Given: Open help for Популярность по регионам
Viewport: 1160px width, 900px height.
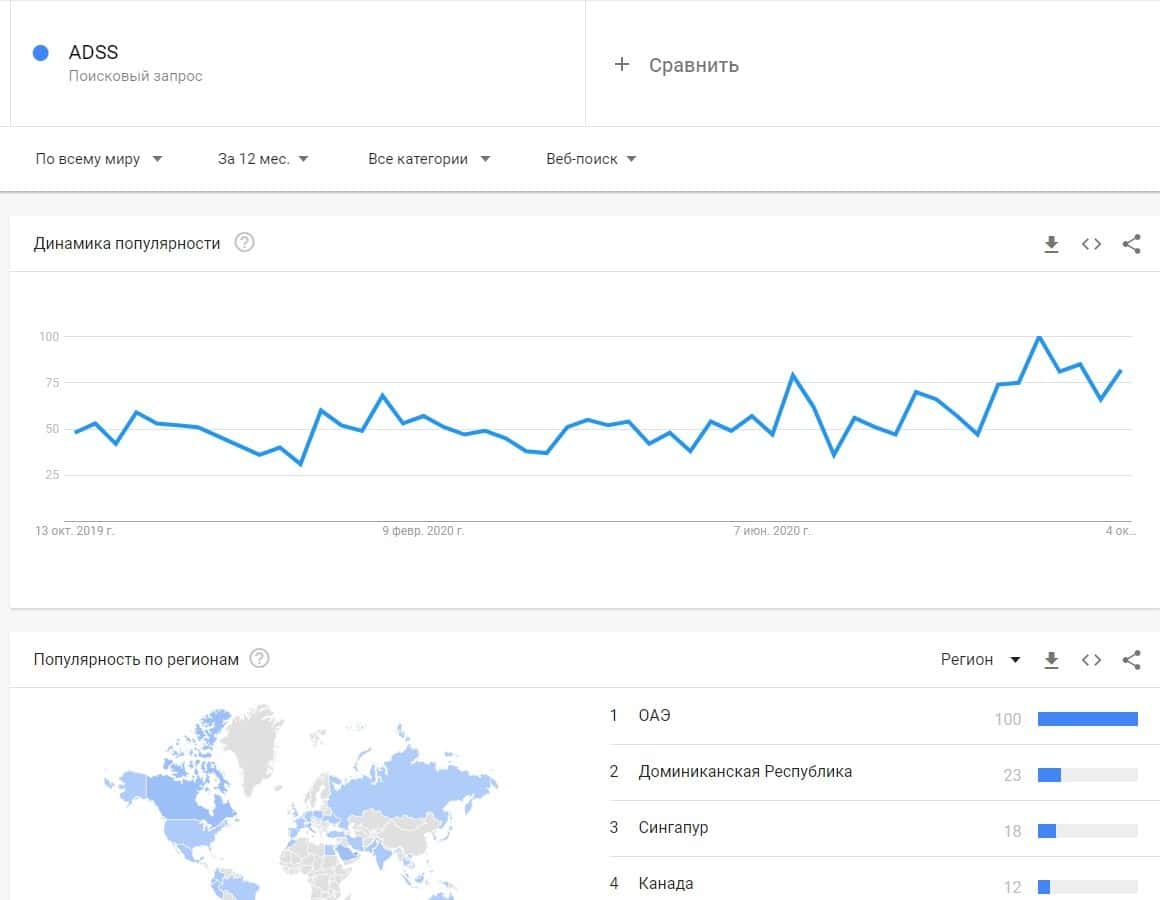Looking at the screenshot, I should 260,659.
